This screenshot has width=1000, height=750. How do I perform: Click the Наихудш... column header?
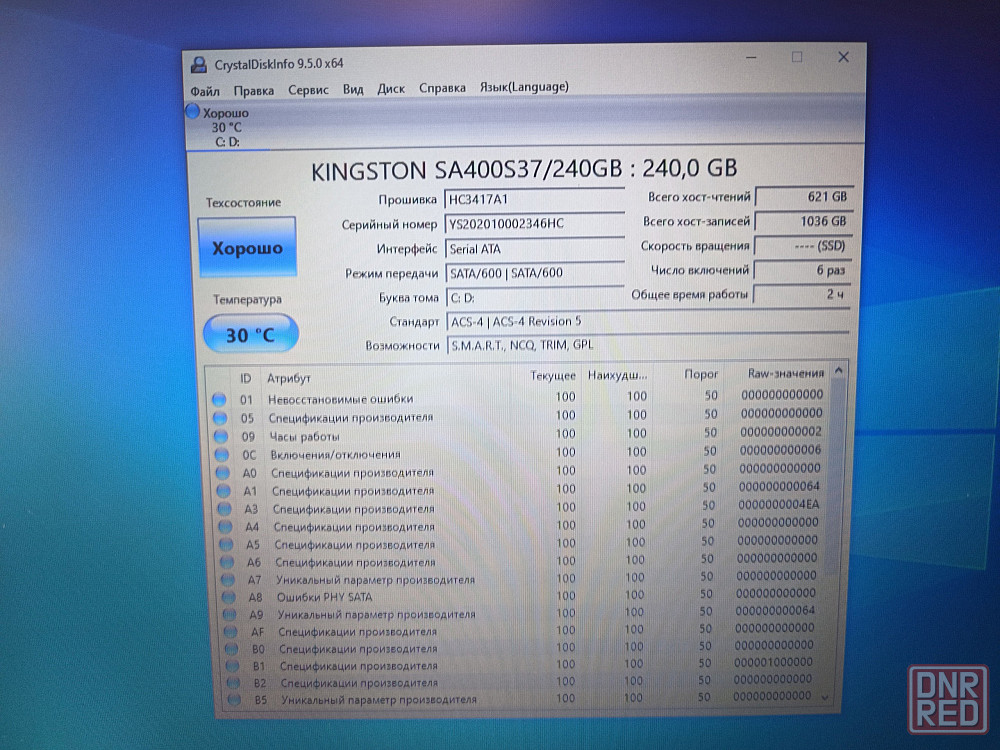[618, 375]
